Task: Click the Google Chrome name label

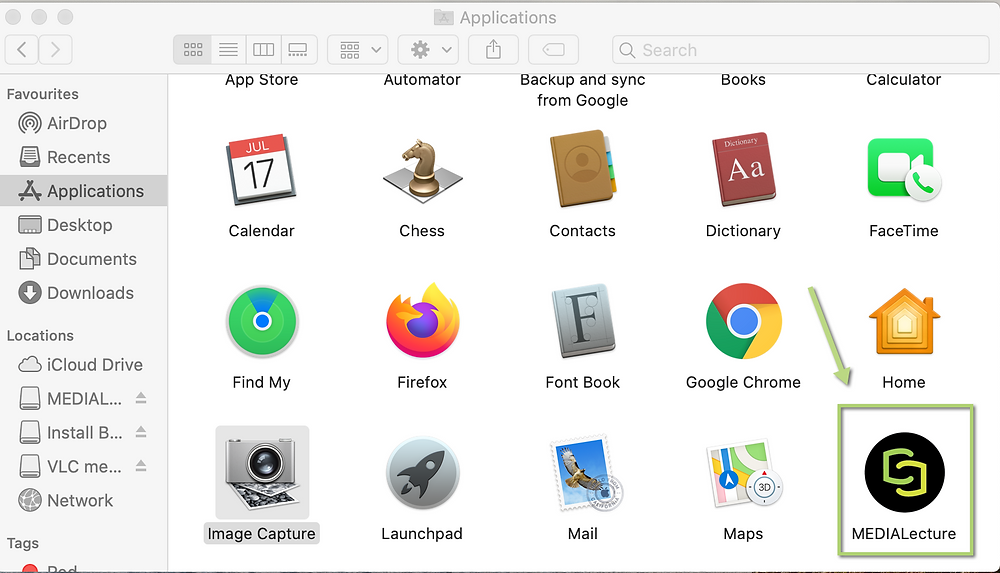Action: tap(743, 382)
